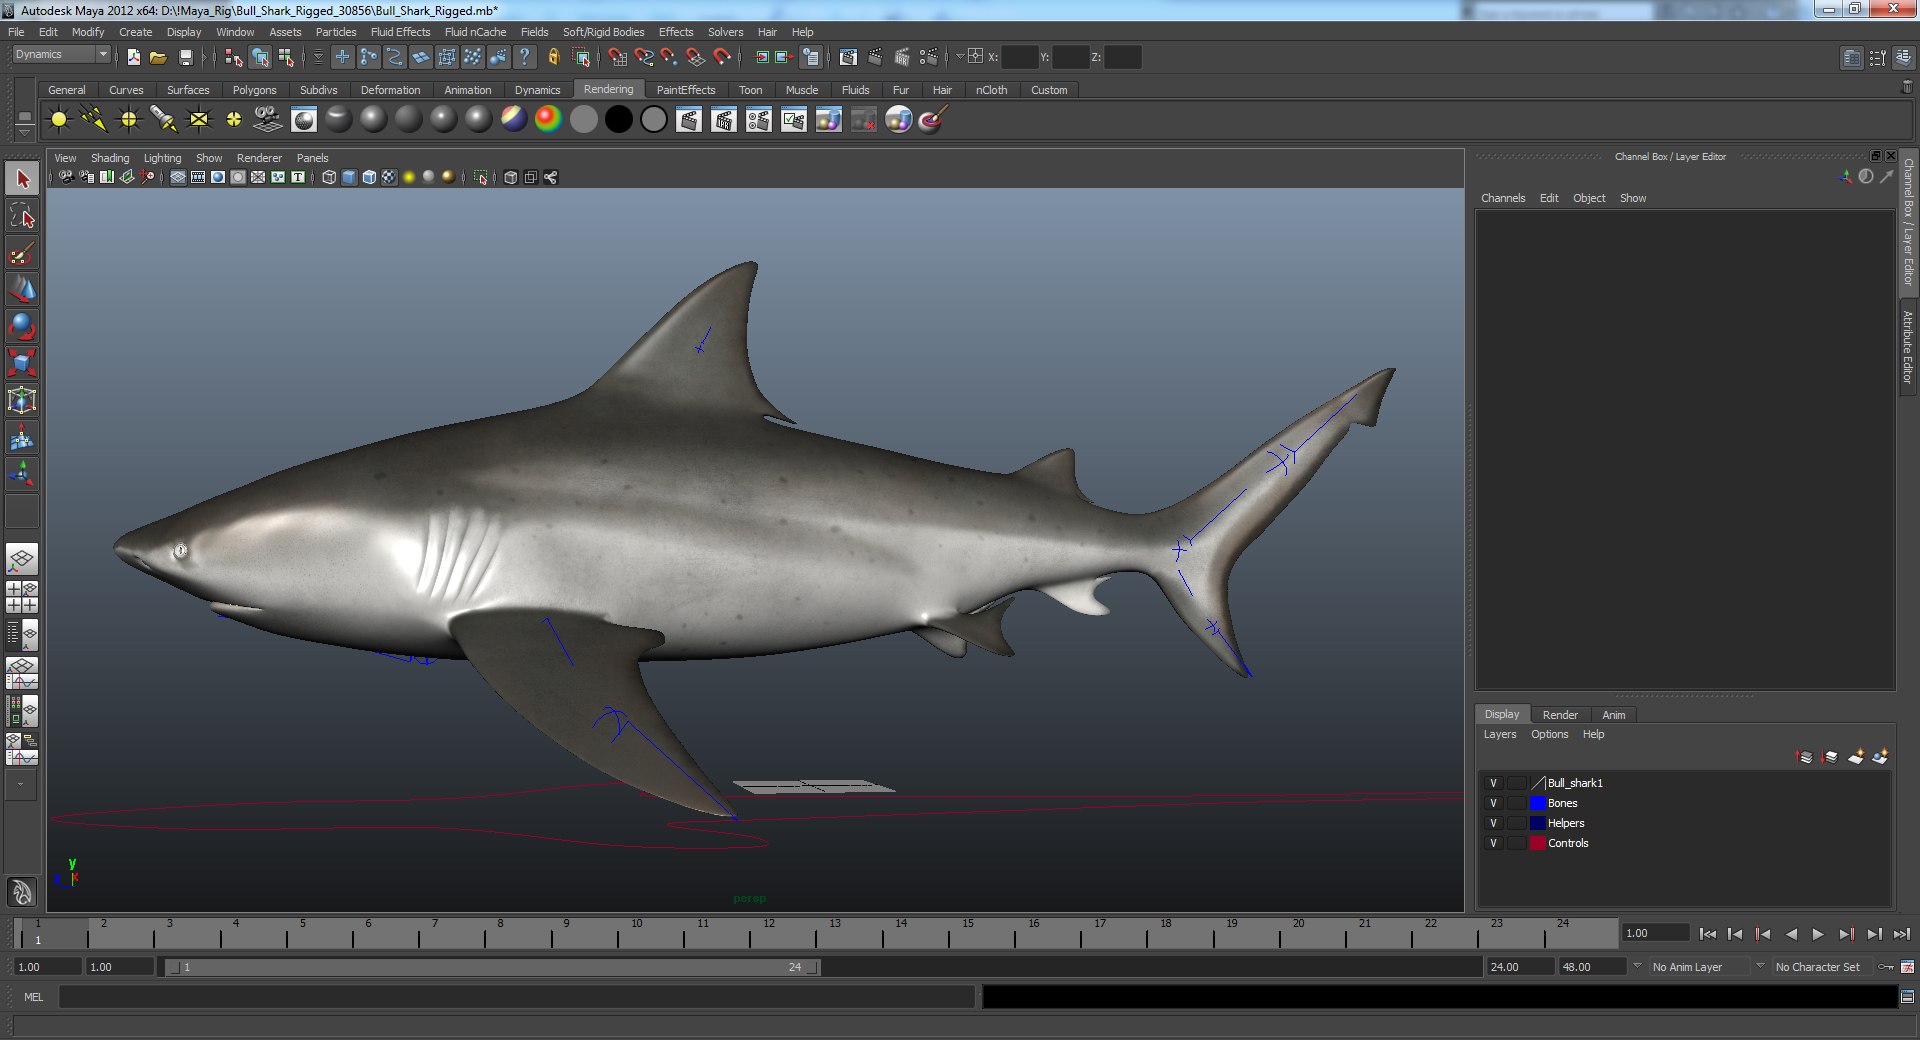This screenshot has width=1920, height=1040.
Task: Open the input field mode dropdown before X
Action: (x=960, y=57)
